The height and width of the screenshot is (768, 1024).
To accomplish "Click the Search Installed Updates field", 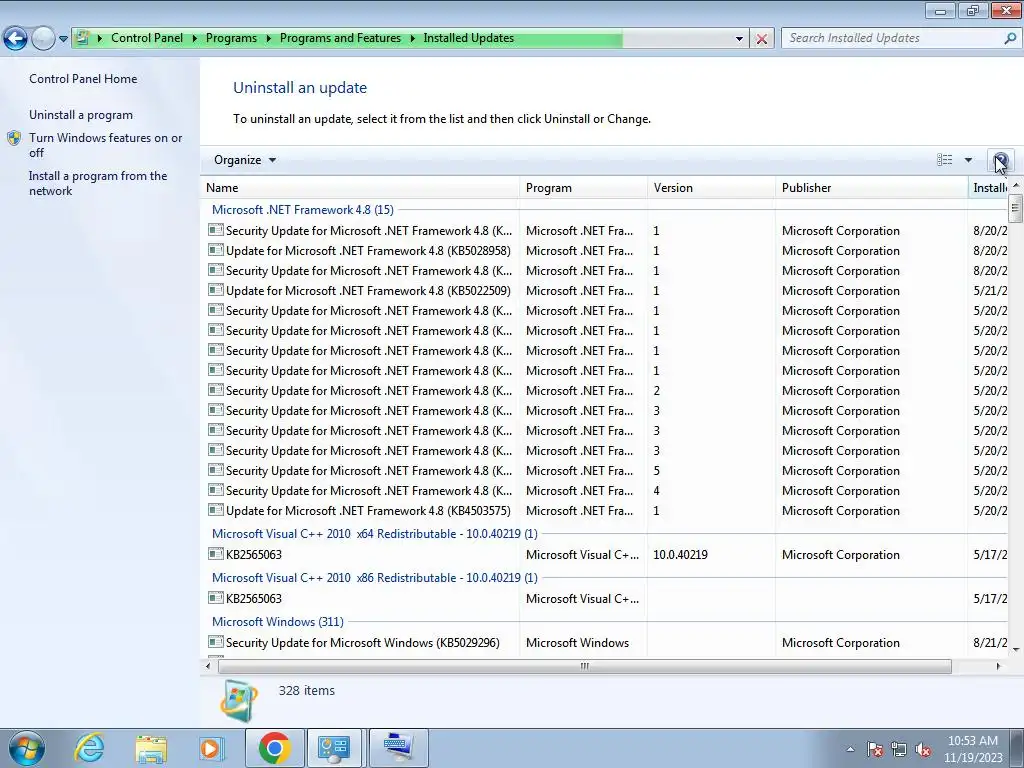I will pos(891,38).
